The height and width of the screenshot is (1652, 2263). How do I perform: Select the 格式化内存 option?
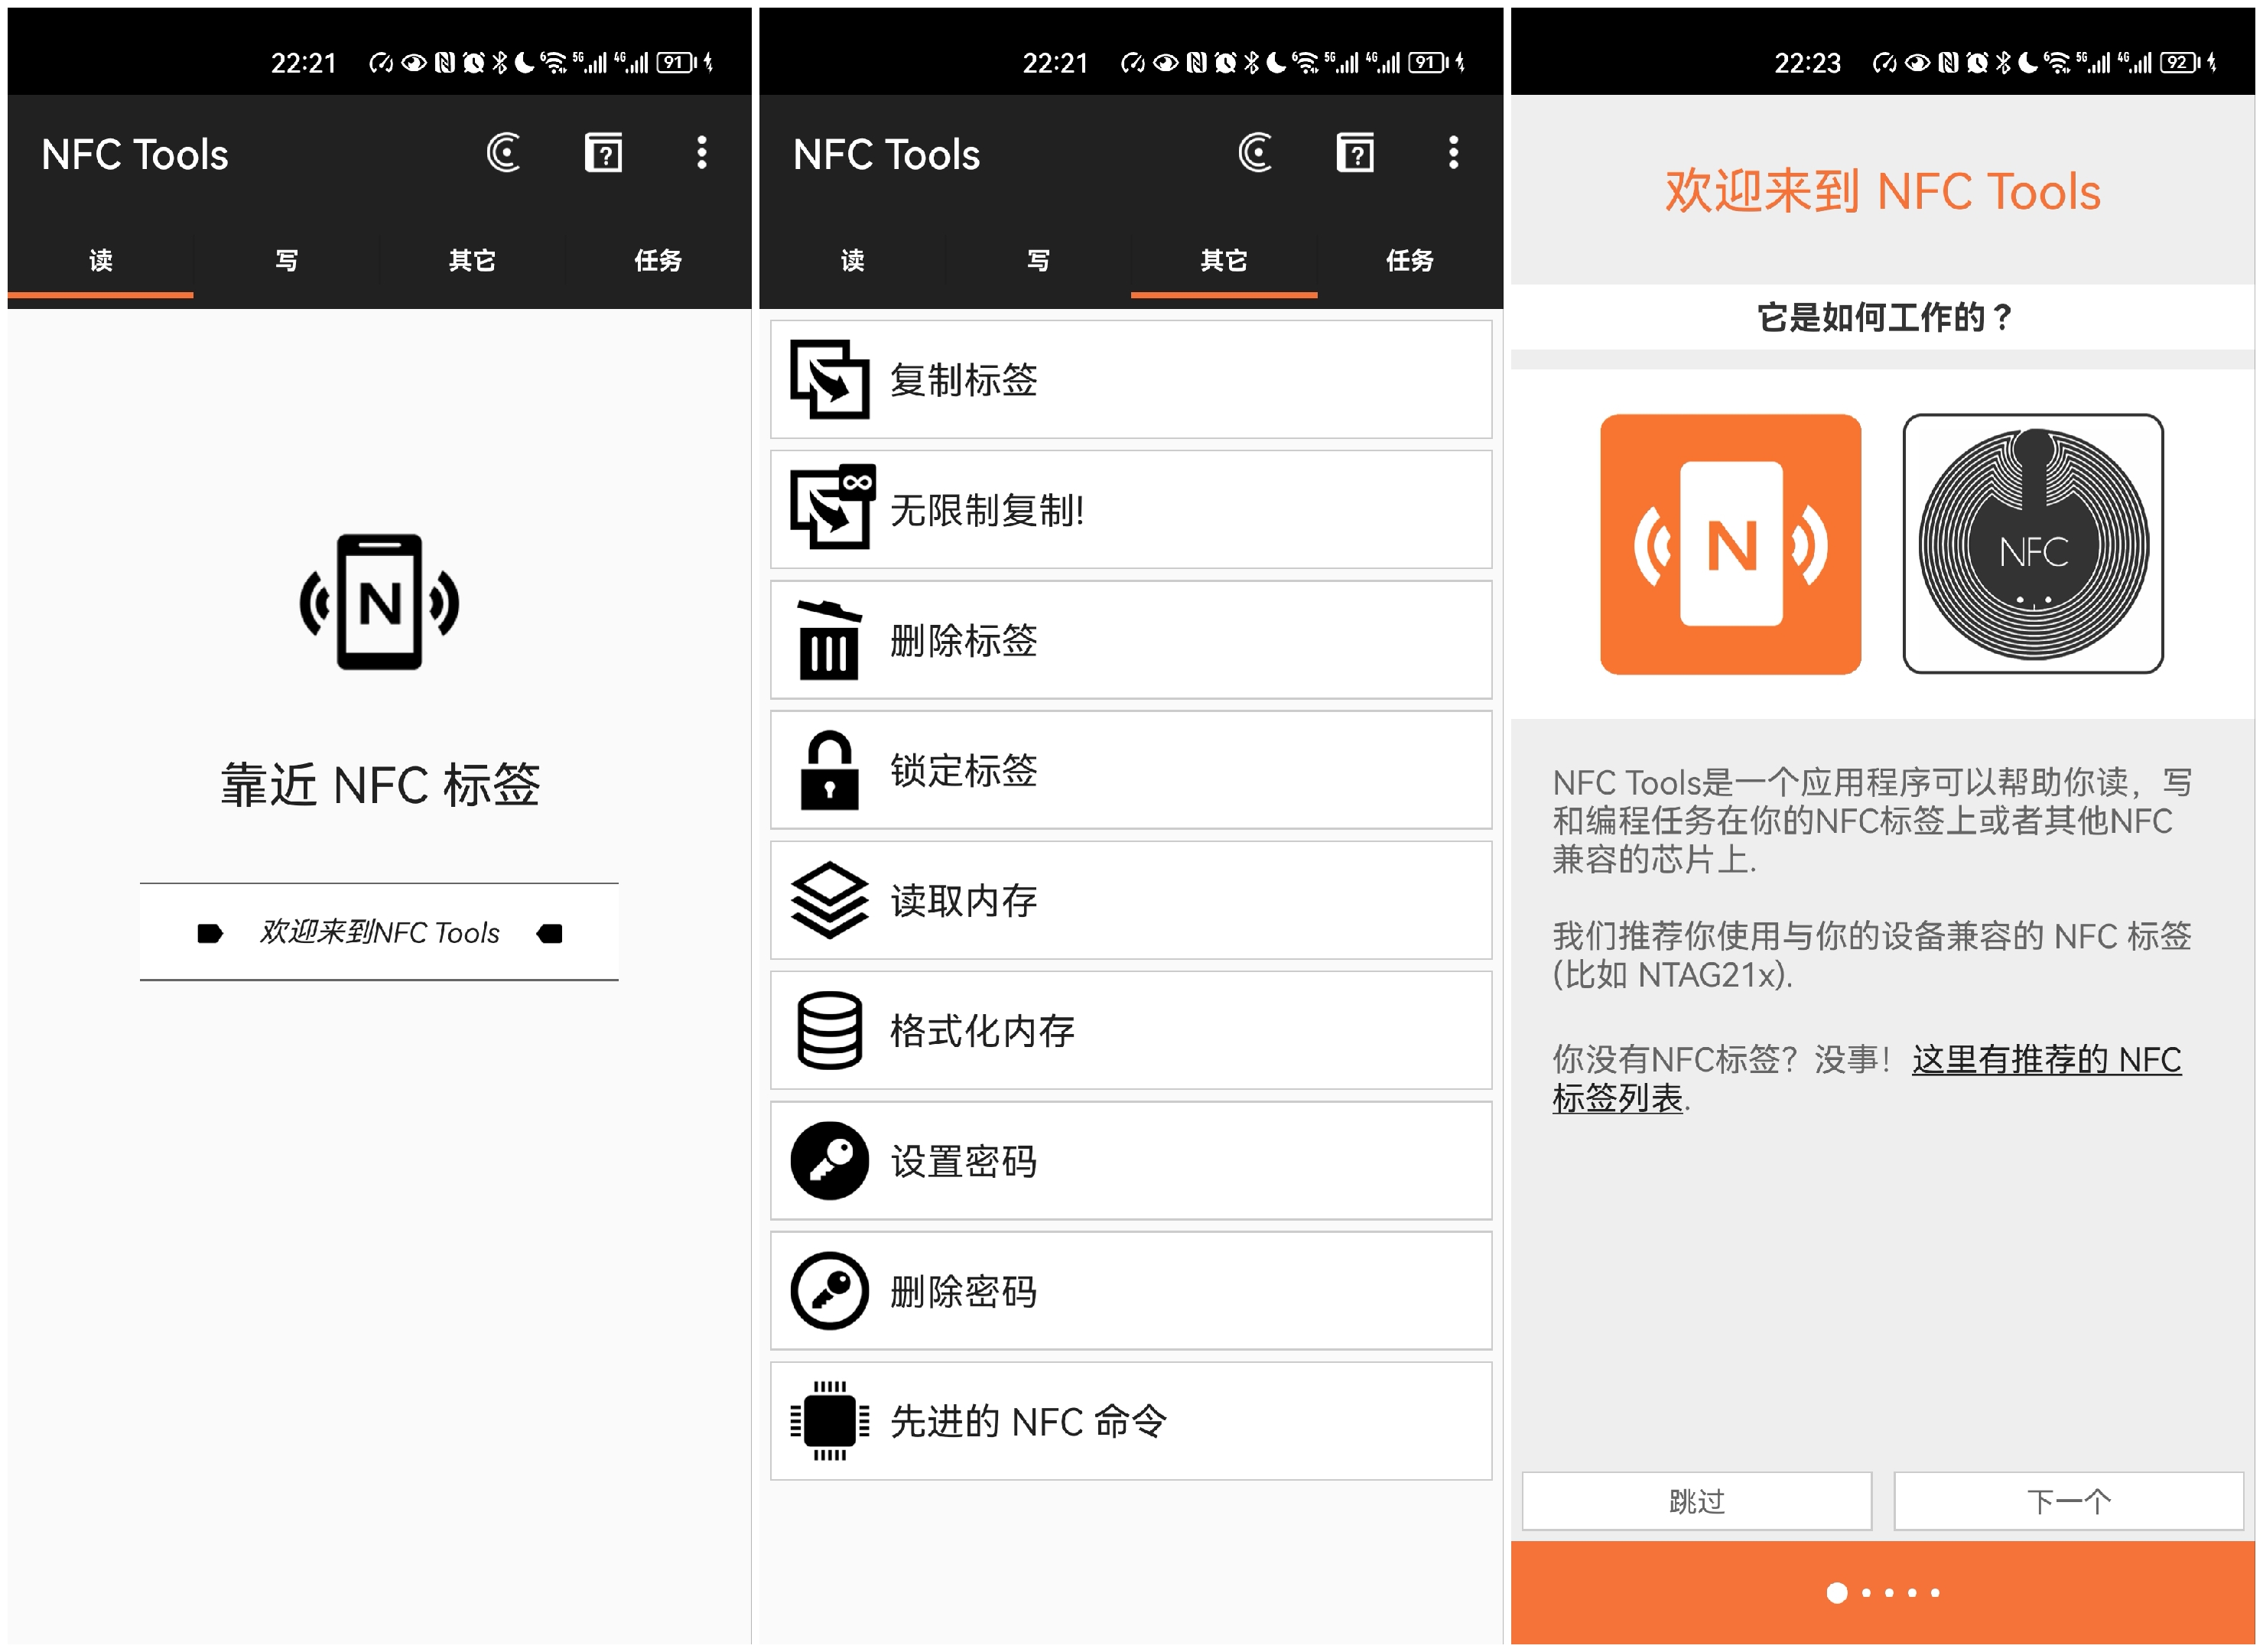pyautogui.click(x=1131, y=1031)
